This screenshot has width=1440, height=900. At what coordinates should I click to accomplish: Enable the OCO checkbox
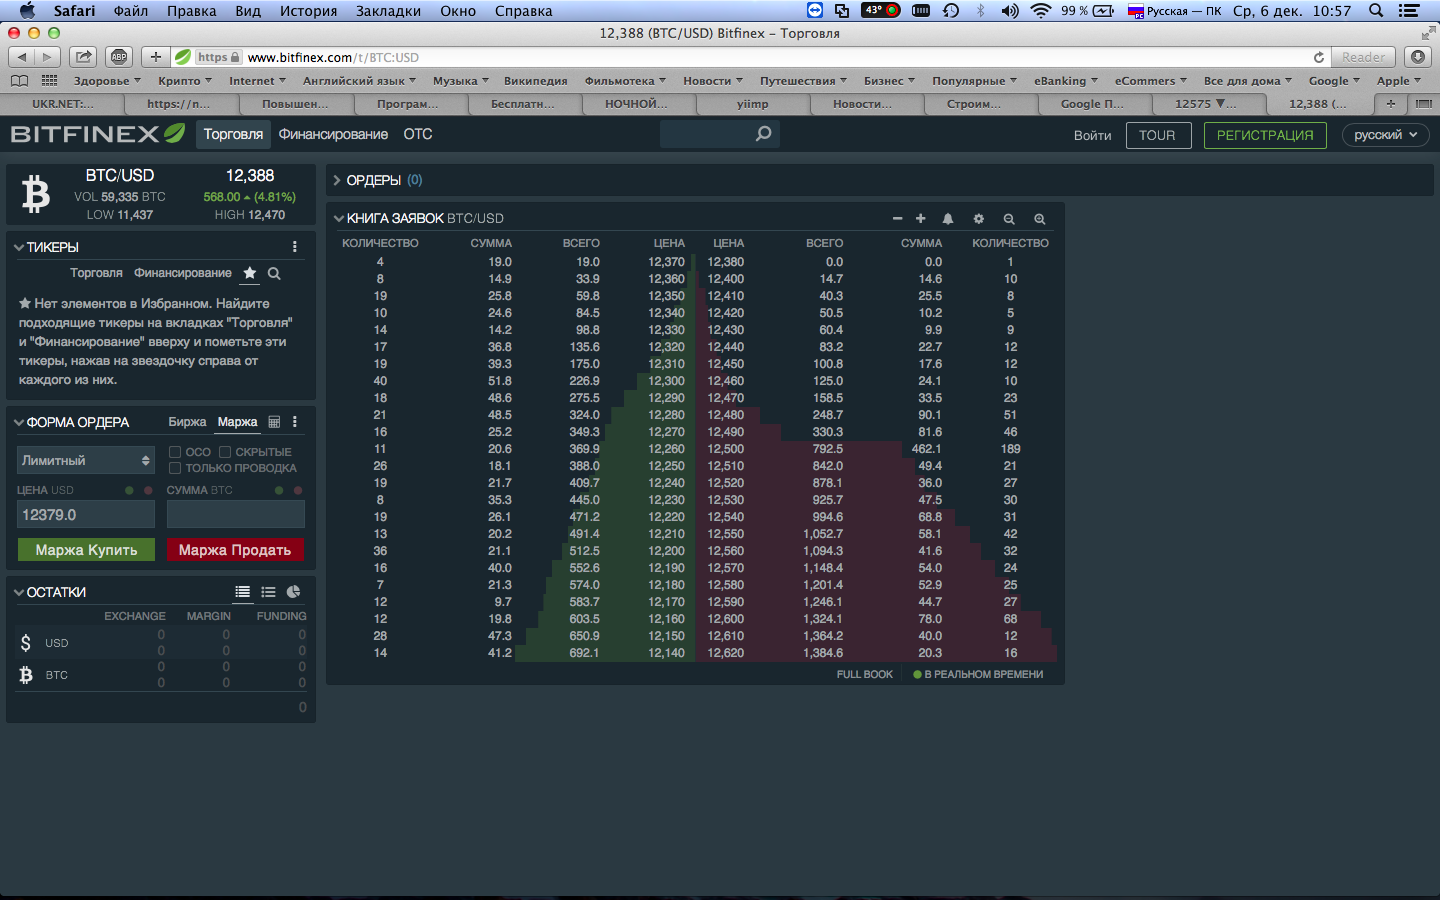tap(175, 452)
